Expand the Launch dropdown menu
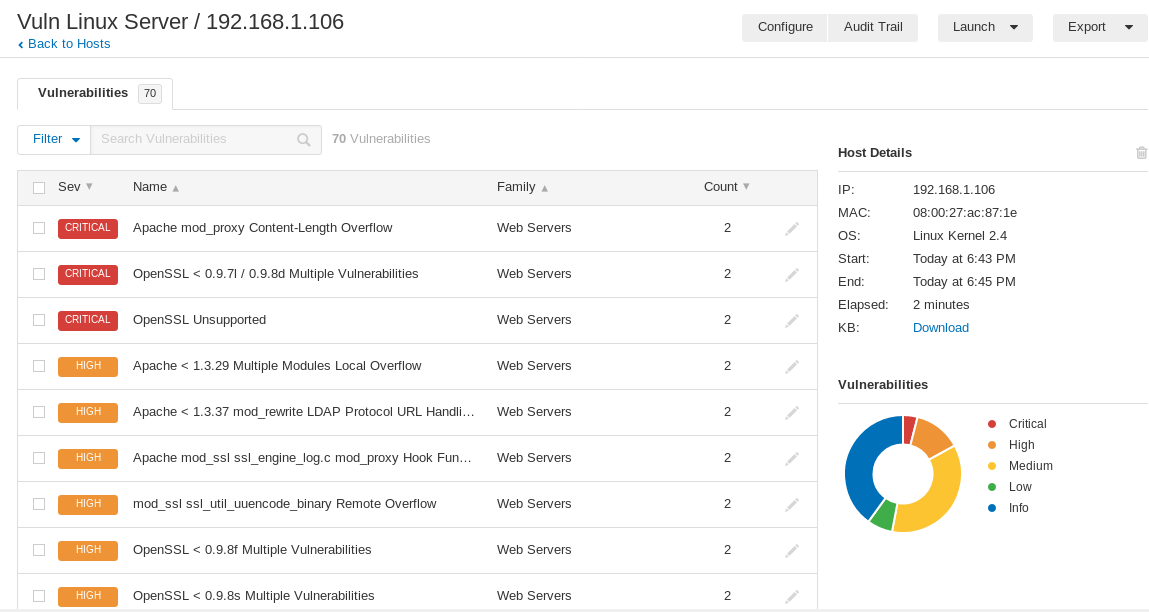The width and height of the screenshot is (1149, 612). tap(984, 28)
